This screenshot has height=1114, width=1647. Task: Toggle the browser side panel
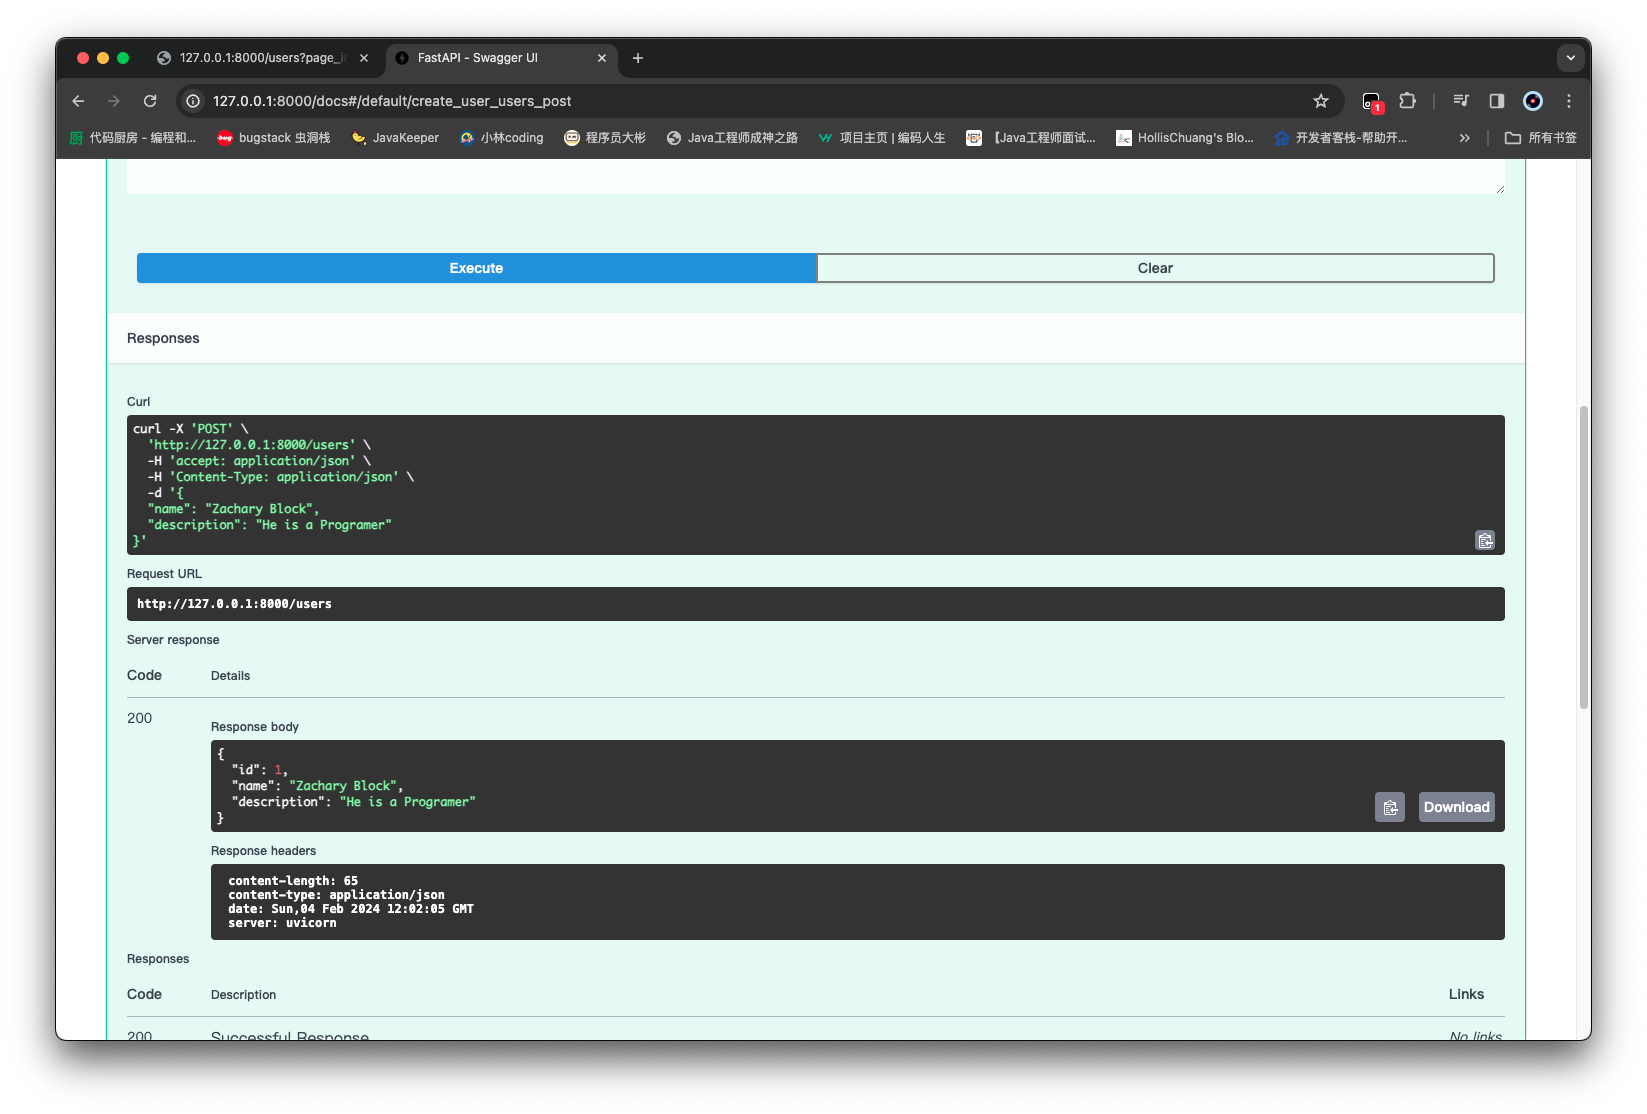point(1496,101)
